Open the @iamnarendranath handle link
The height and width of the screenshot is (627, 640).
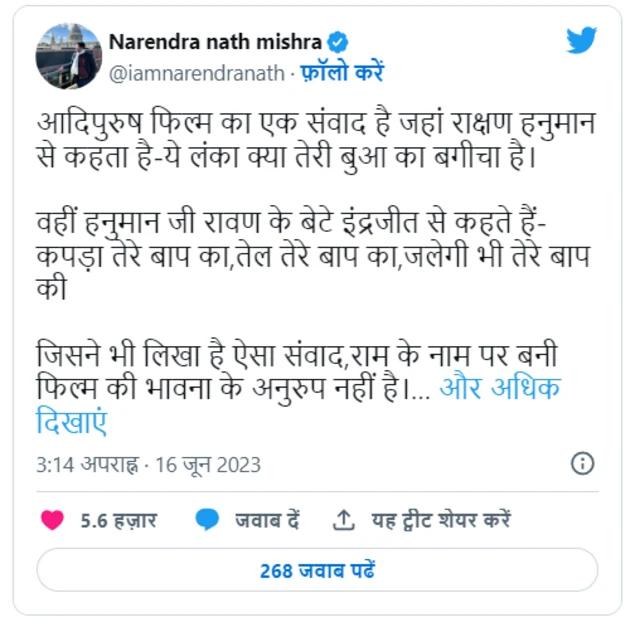196,73
